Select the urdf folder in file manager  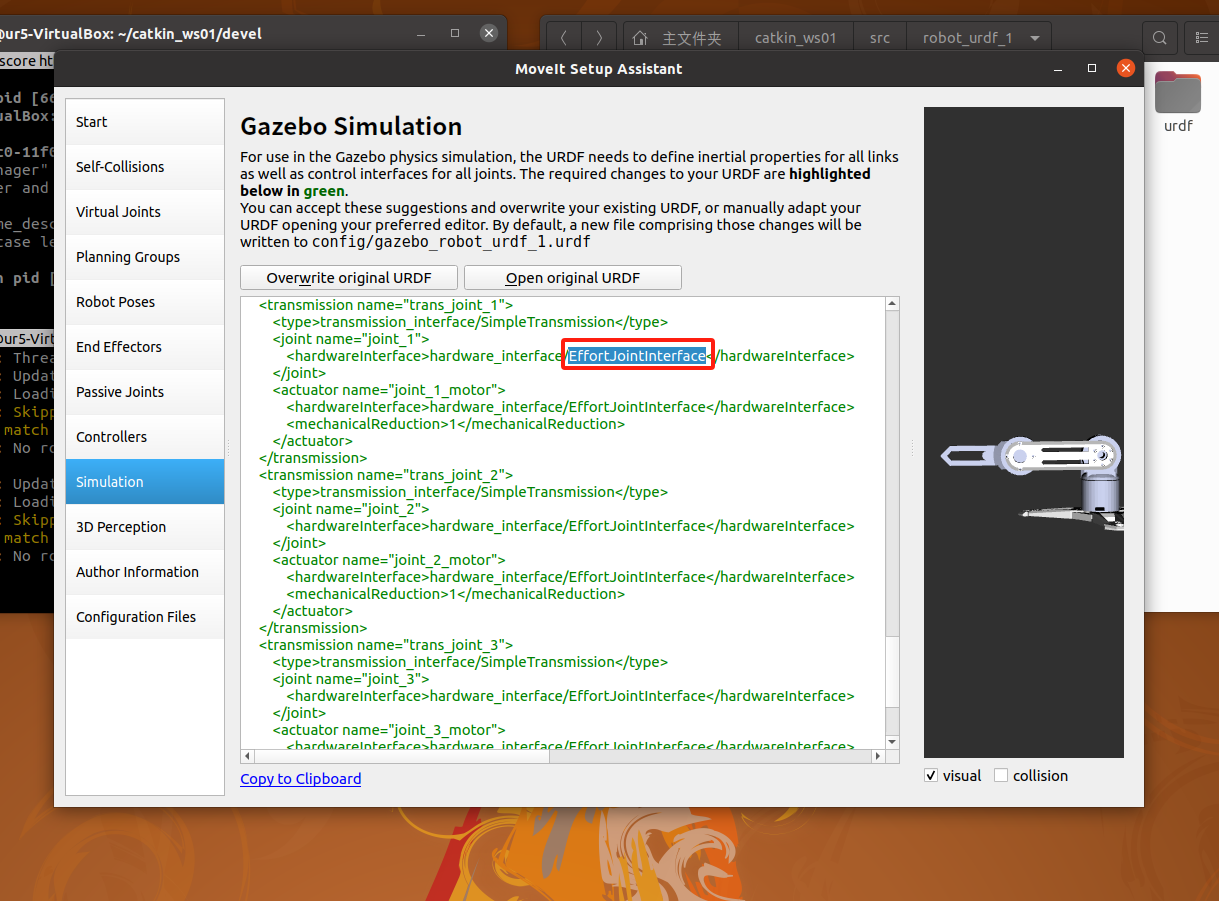[x=1178, y=102]
